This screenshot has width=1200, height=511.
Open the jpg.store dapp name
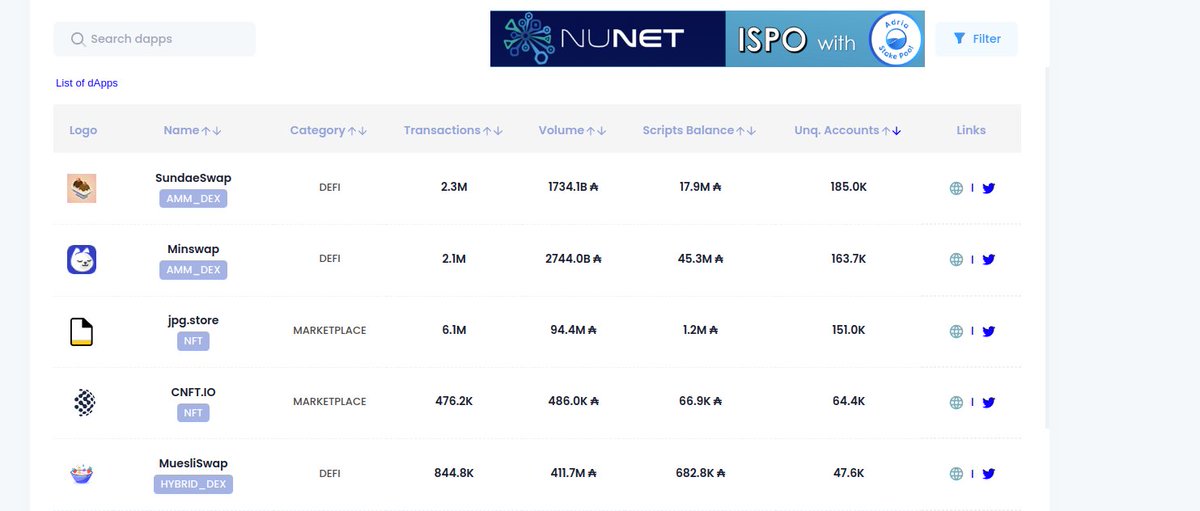193,321
